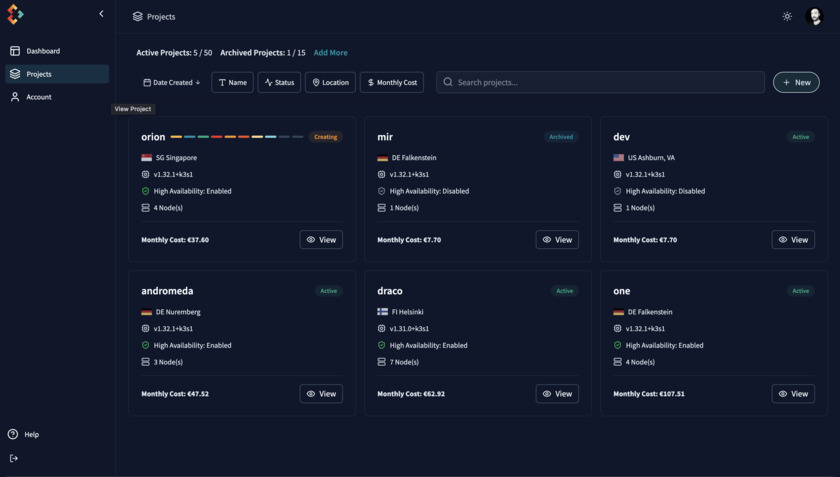Open the Dashboard page from sidebar

tap(42, 51)
